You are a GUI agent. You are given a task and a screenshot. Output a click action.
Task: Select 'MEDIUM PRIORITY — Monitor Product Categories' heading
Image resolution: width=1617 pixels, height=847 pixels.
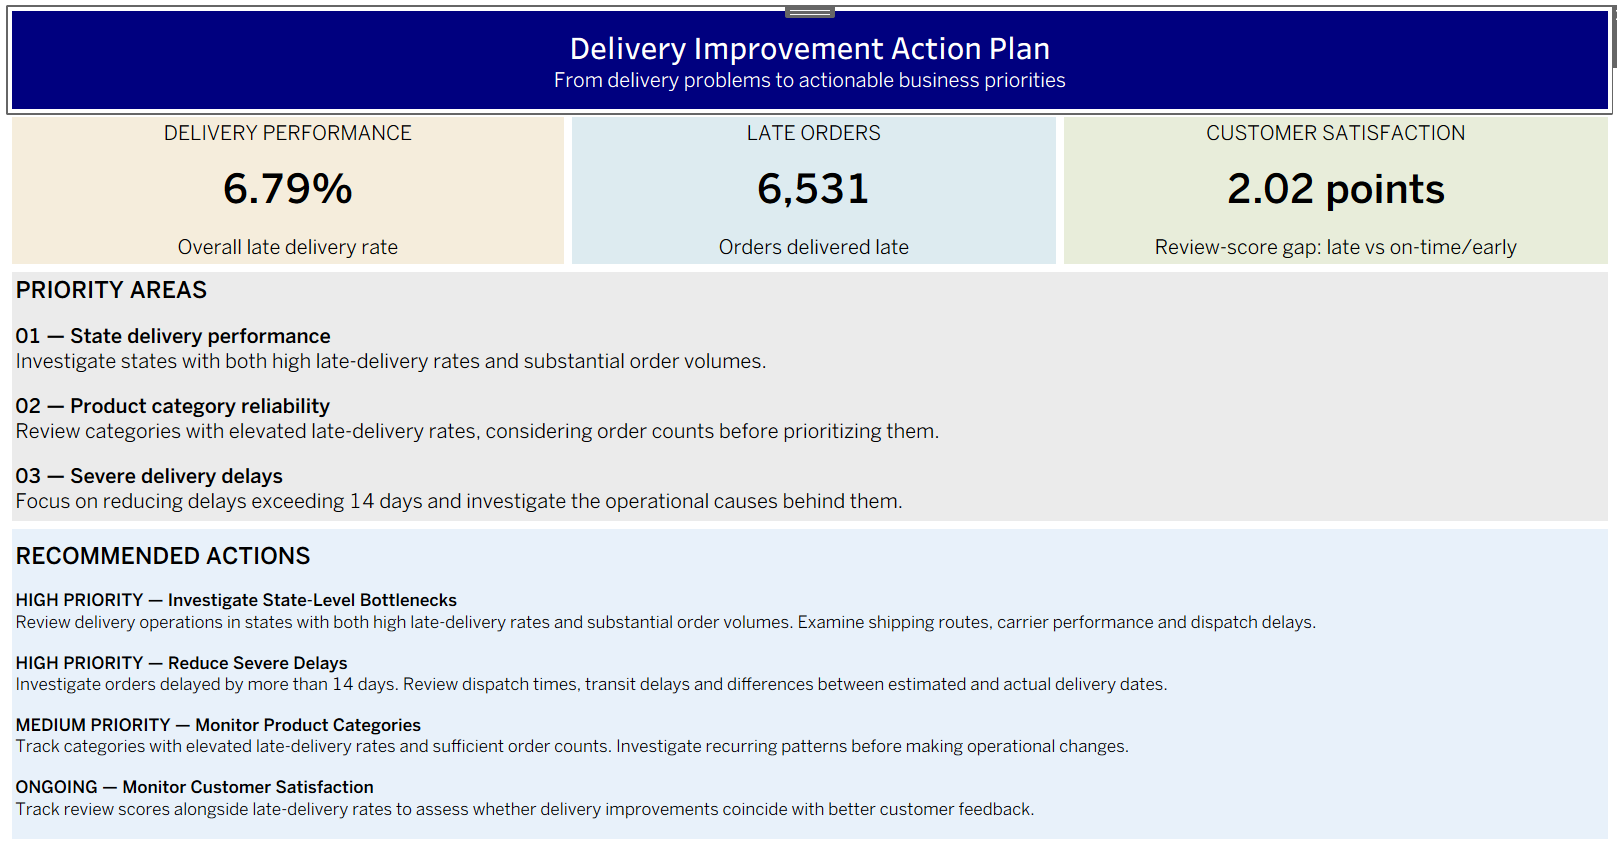pos(218,725)
